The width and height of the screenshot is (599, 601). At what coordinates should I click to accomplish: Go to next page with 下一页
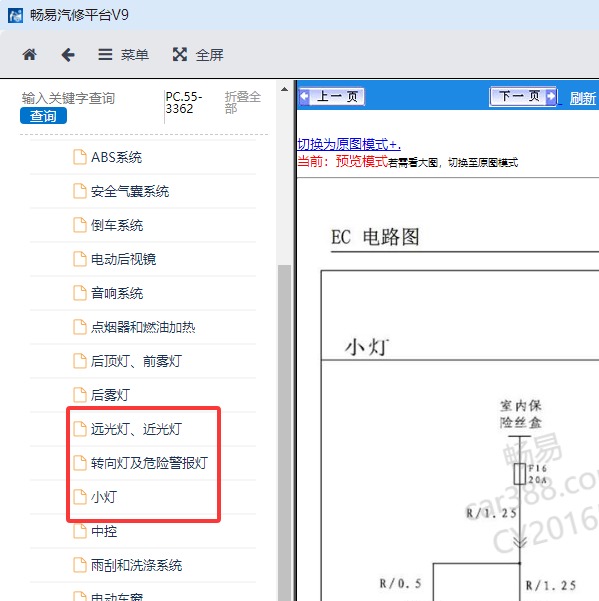pos(523,96)
